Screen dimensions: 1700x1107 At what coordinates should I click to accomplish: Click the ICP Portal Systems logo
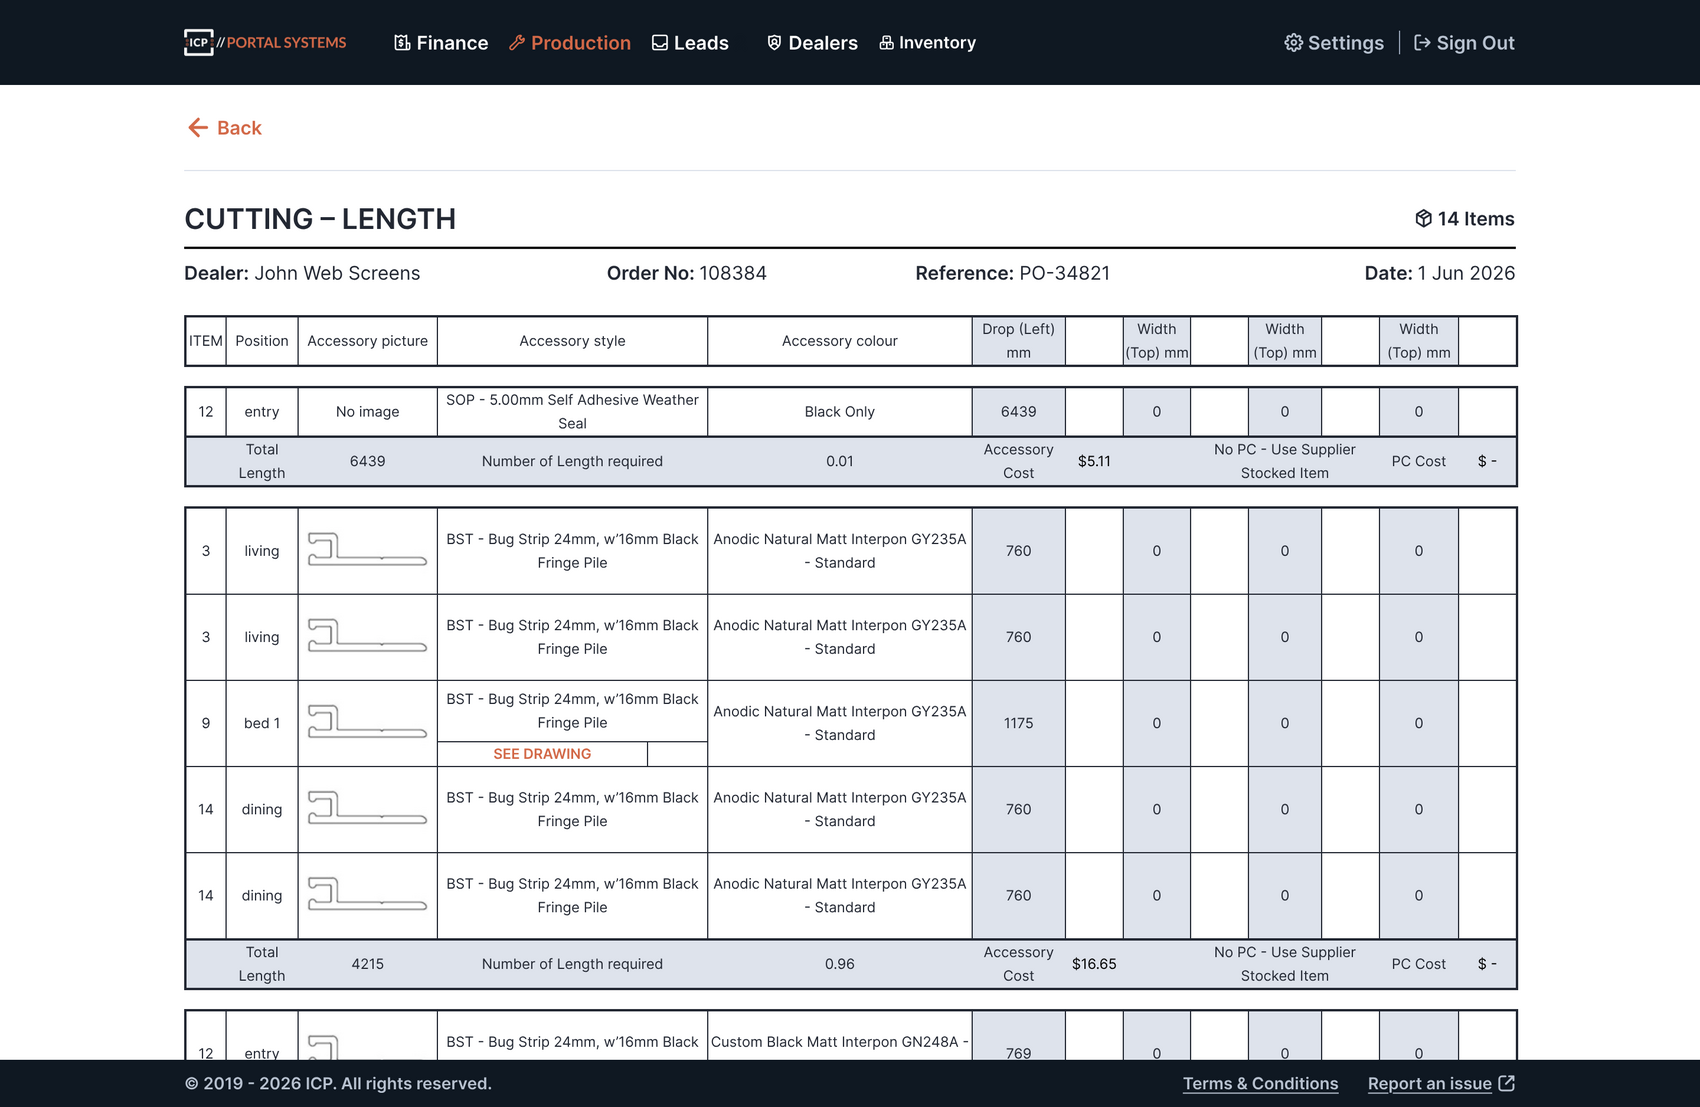click(265, 42)
